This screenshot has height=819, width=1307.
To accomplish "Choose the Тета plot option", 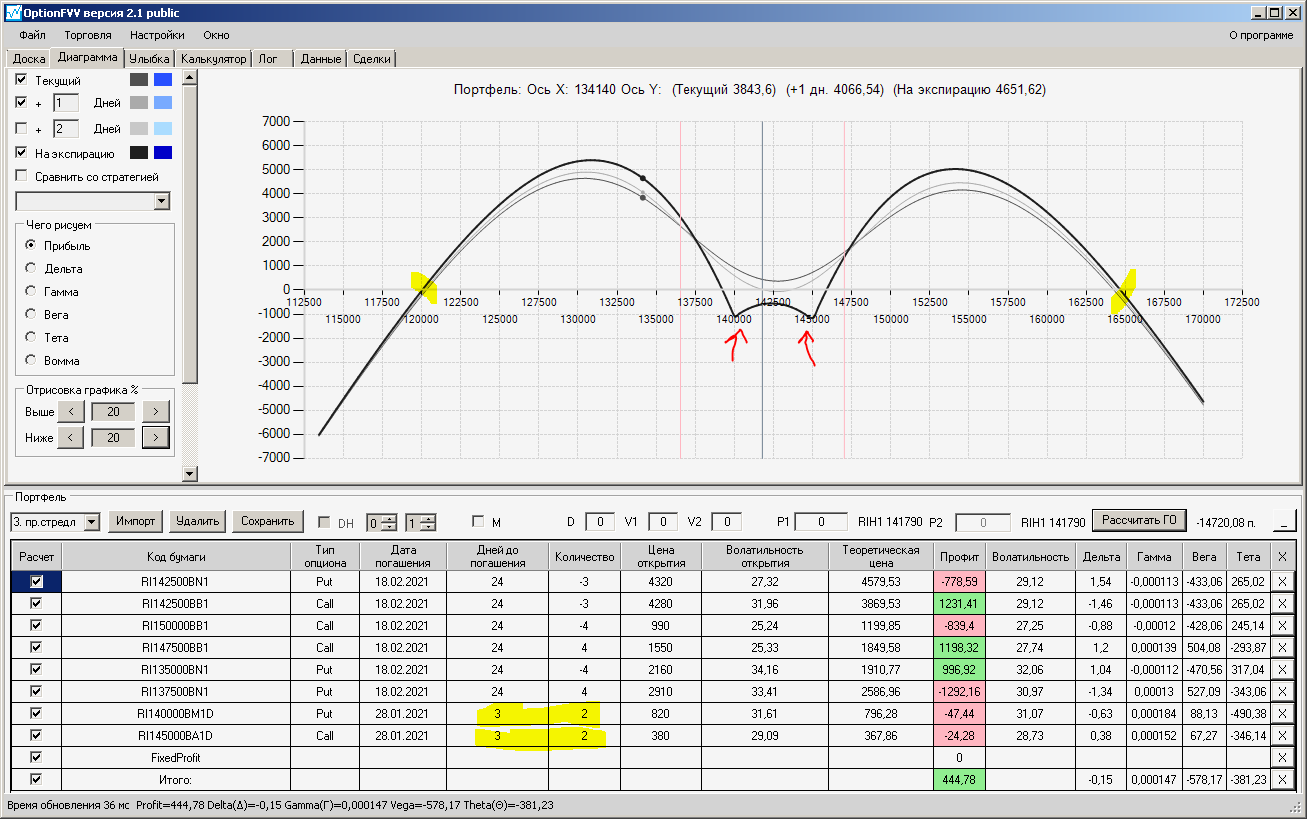I will click(31, 337).
